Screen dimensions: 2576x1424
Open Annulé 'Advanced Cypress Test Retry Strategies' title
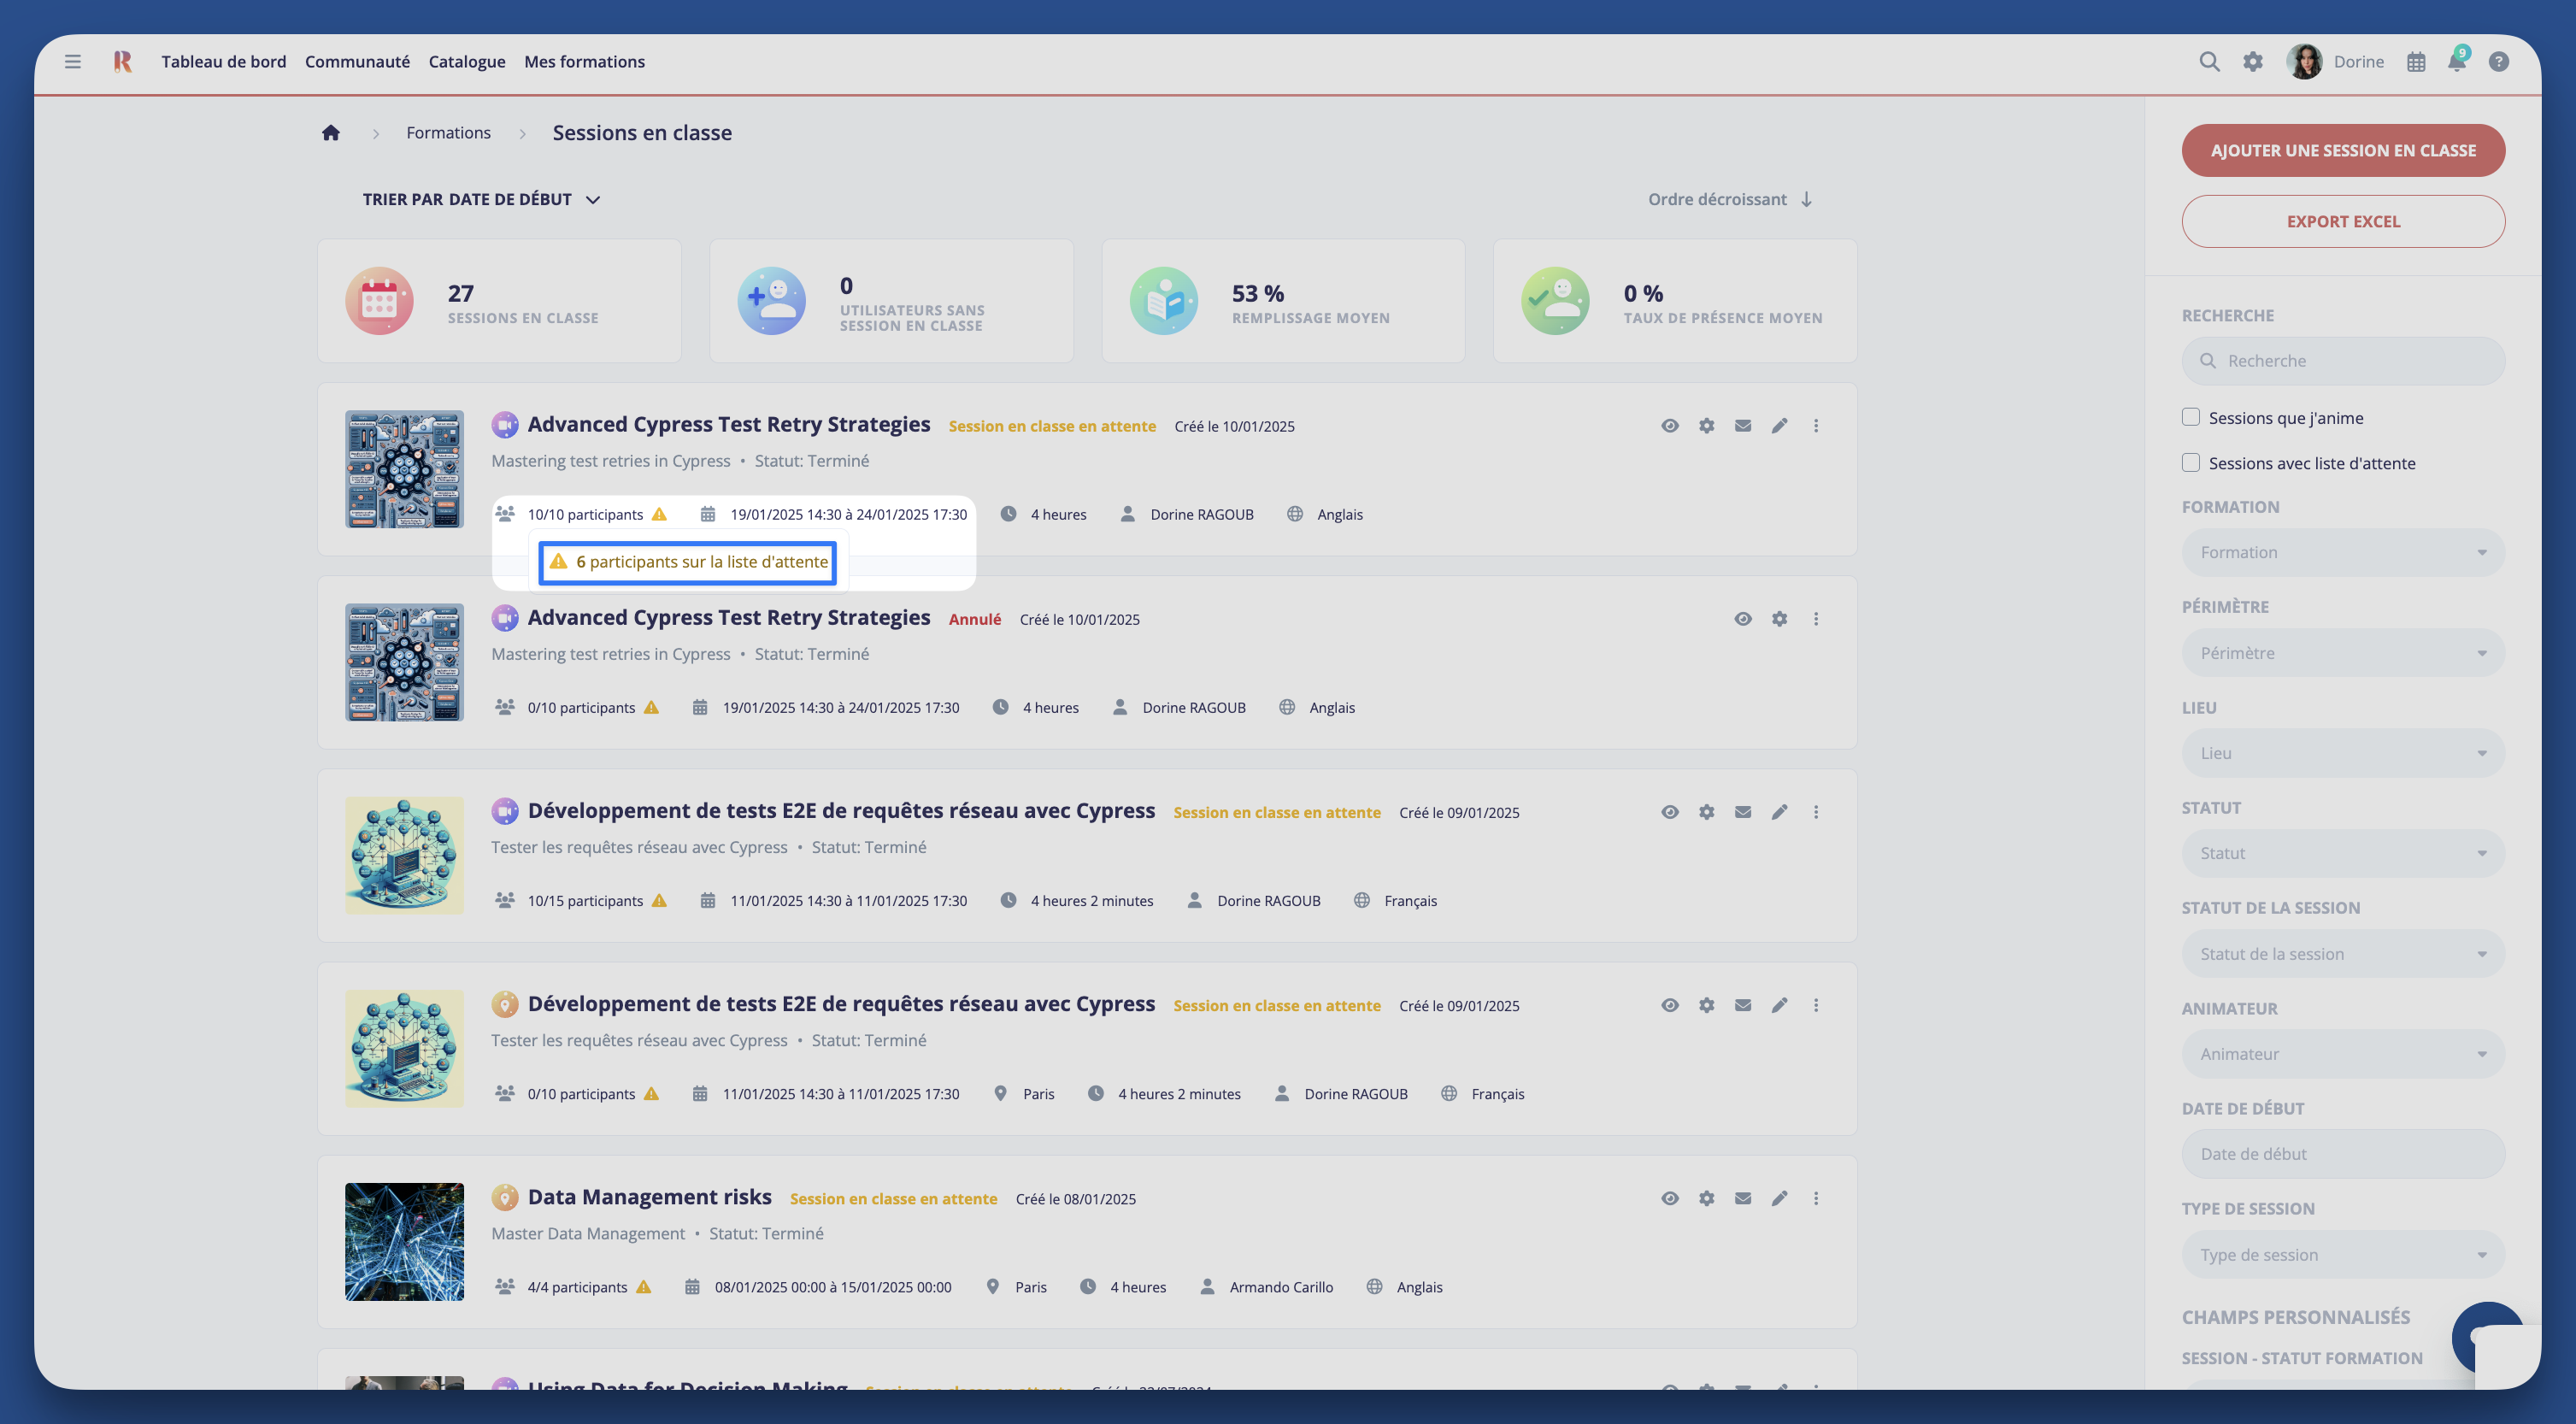(728, 617)
